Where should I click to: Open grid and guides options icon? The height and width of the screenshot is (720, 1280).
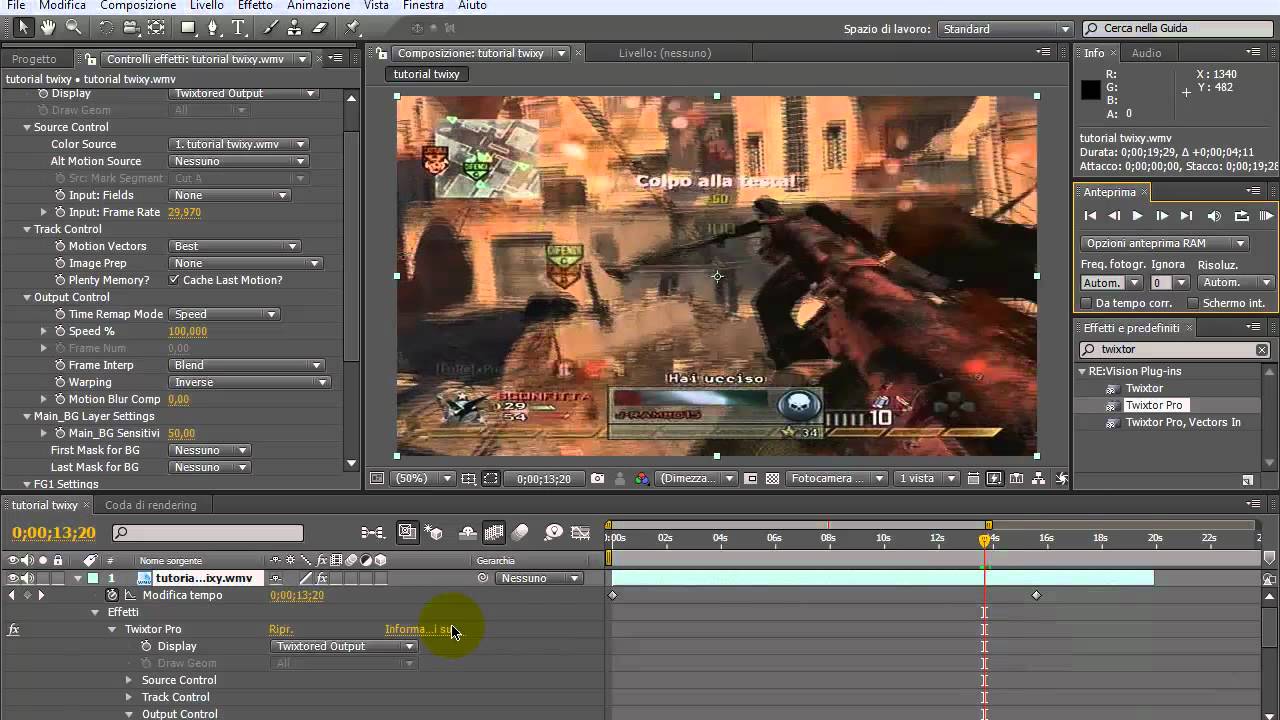469,479
